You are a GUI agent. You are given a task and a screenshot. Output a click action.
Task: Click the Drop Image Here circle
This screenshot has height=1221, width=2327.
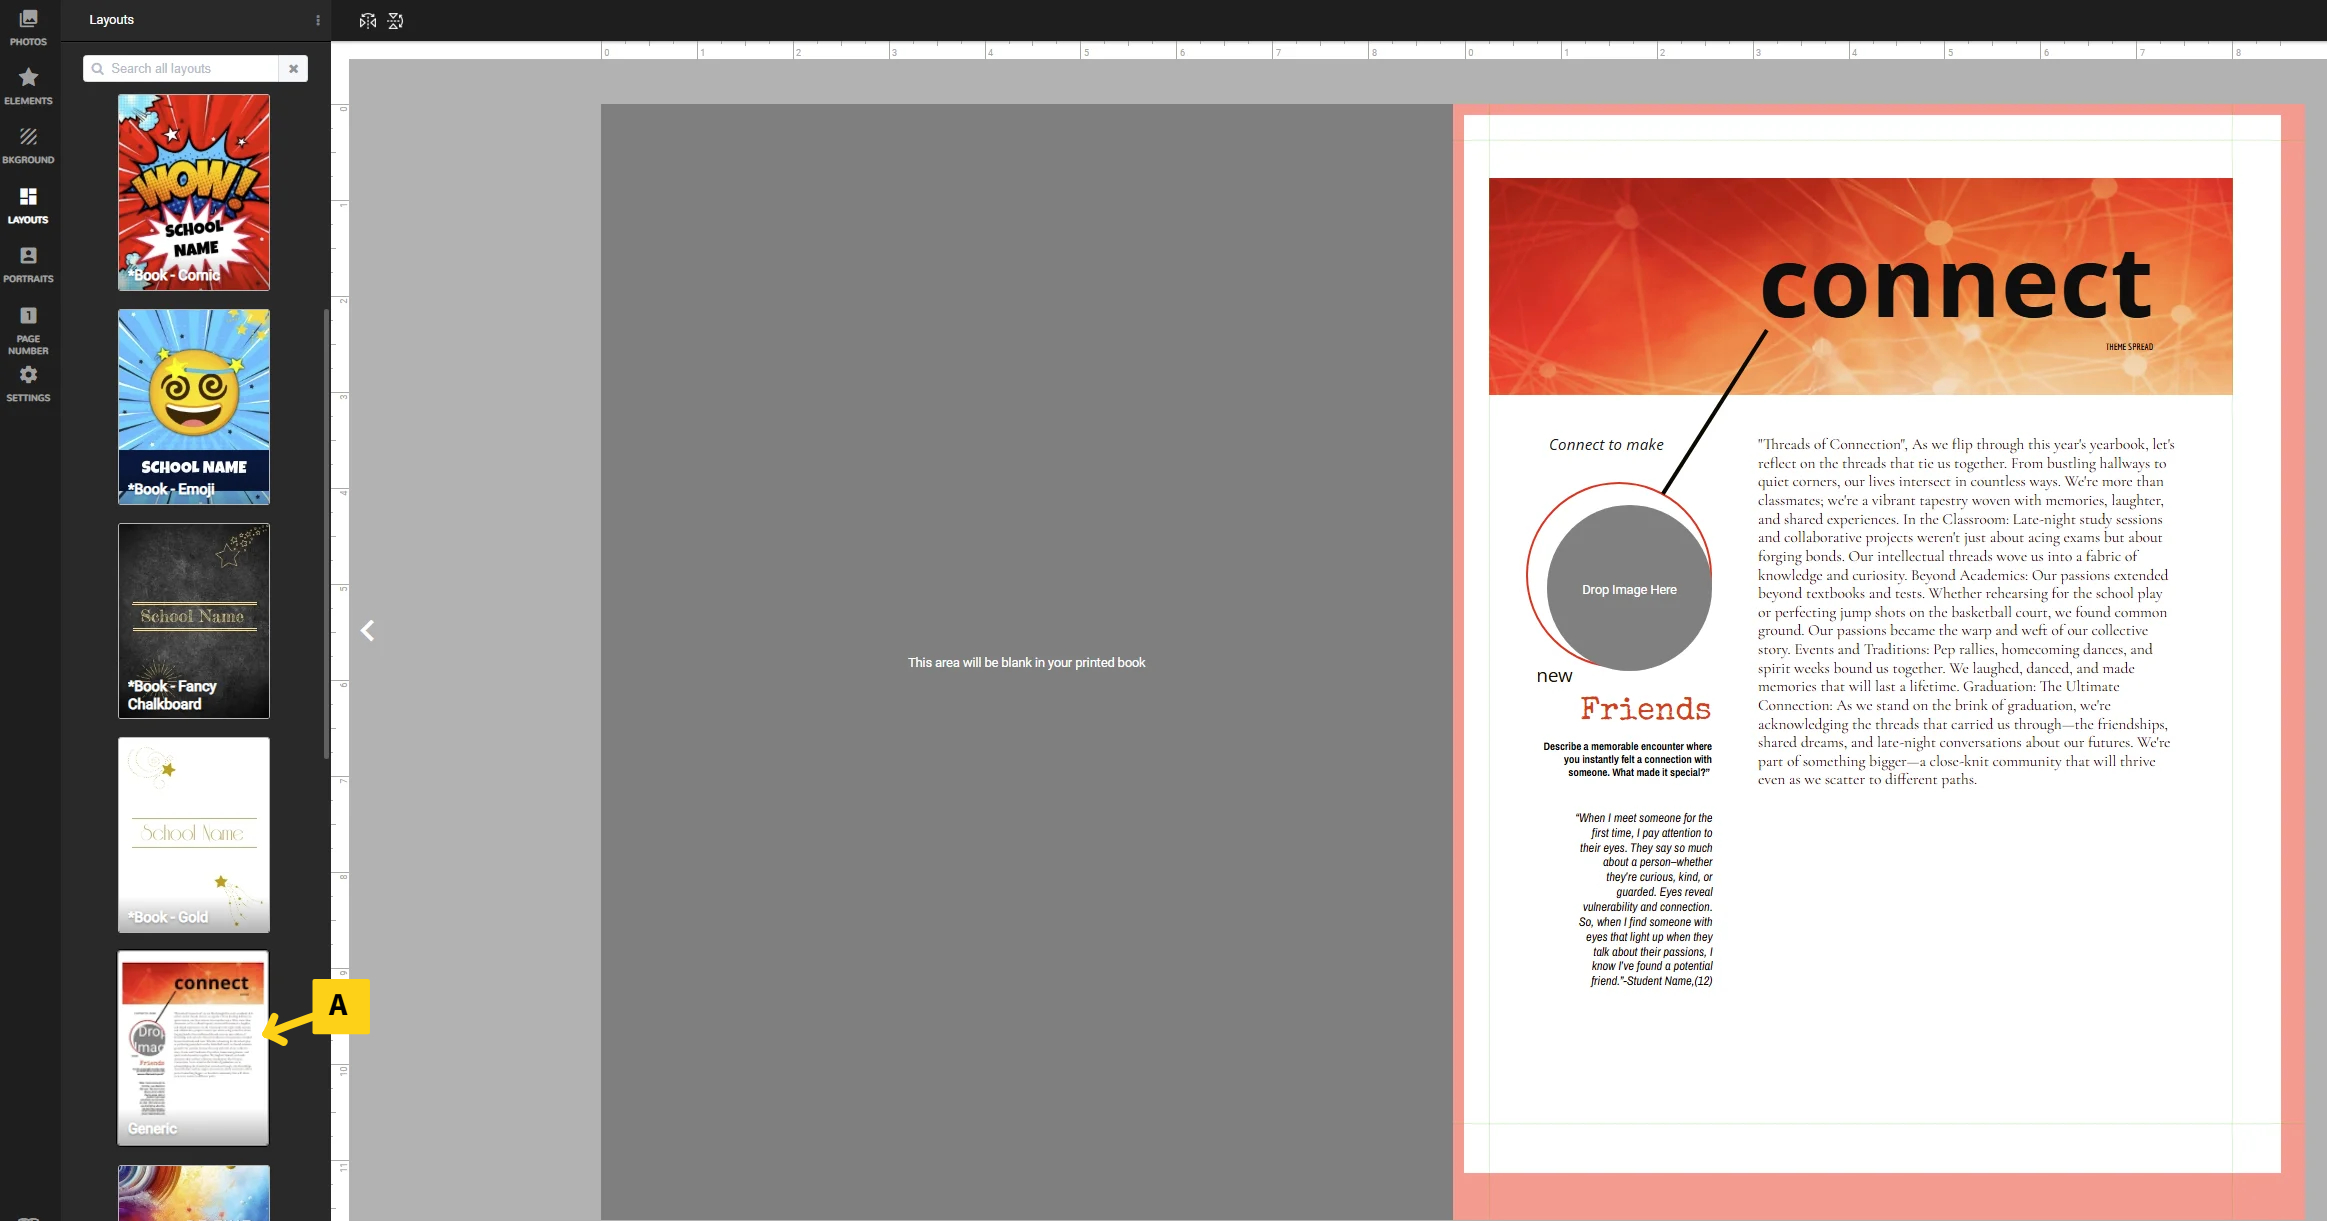1629,589
